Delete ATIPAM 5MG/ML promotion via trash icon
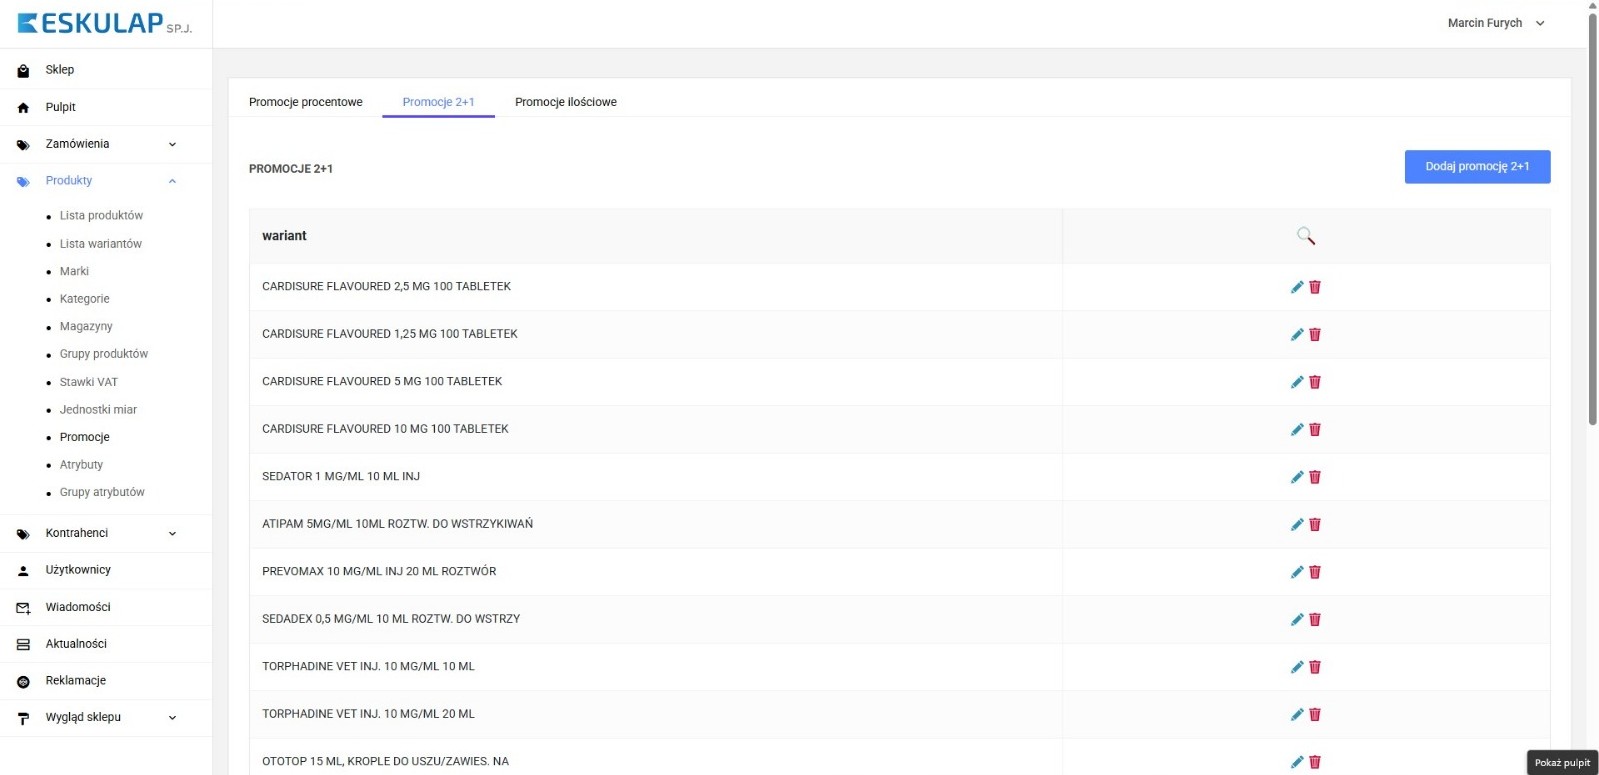 pos(1315,525)
